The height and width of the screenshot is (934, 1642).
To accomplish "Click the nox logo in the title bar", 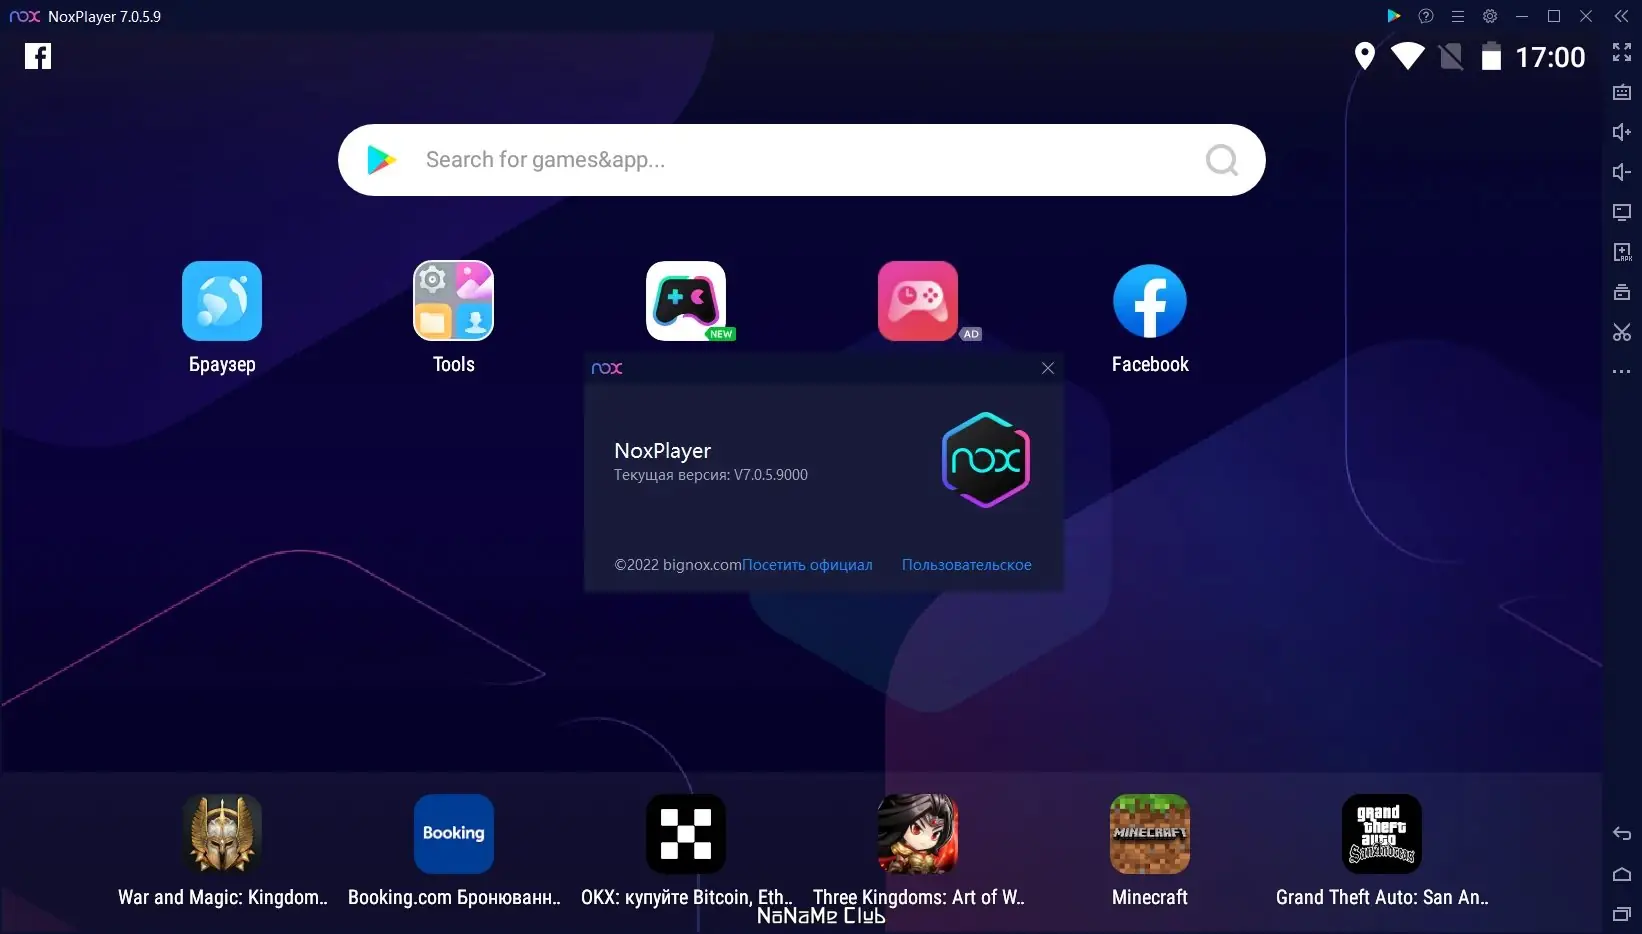I will [25, 16].
